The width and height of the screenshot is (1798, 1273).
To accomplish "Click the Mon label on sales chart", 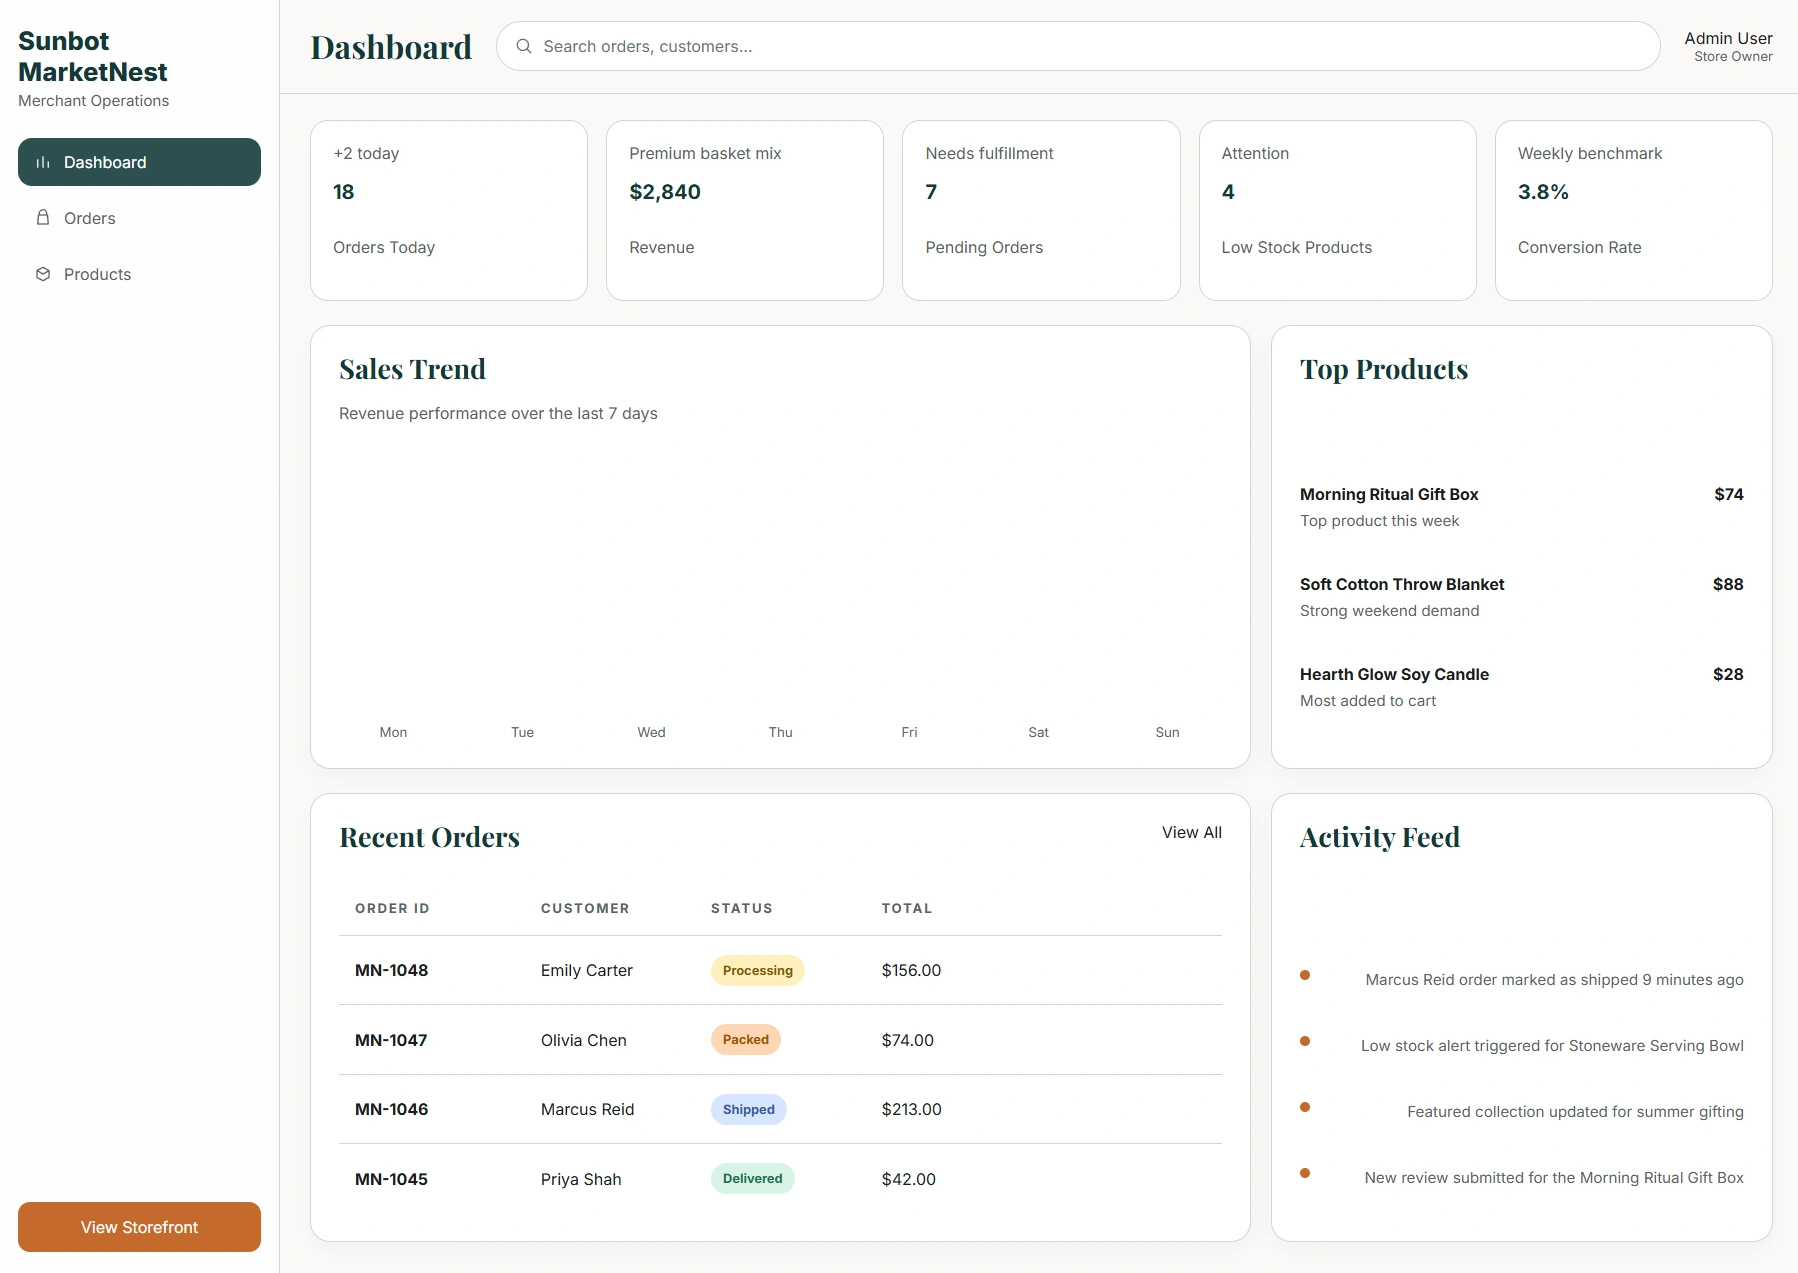I will coord(393,732).
